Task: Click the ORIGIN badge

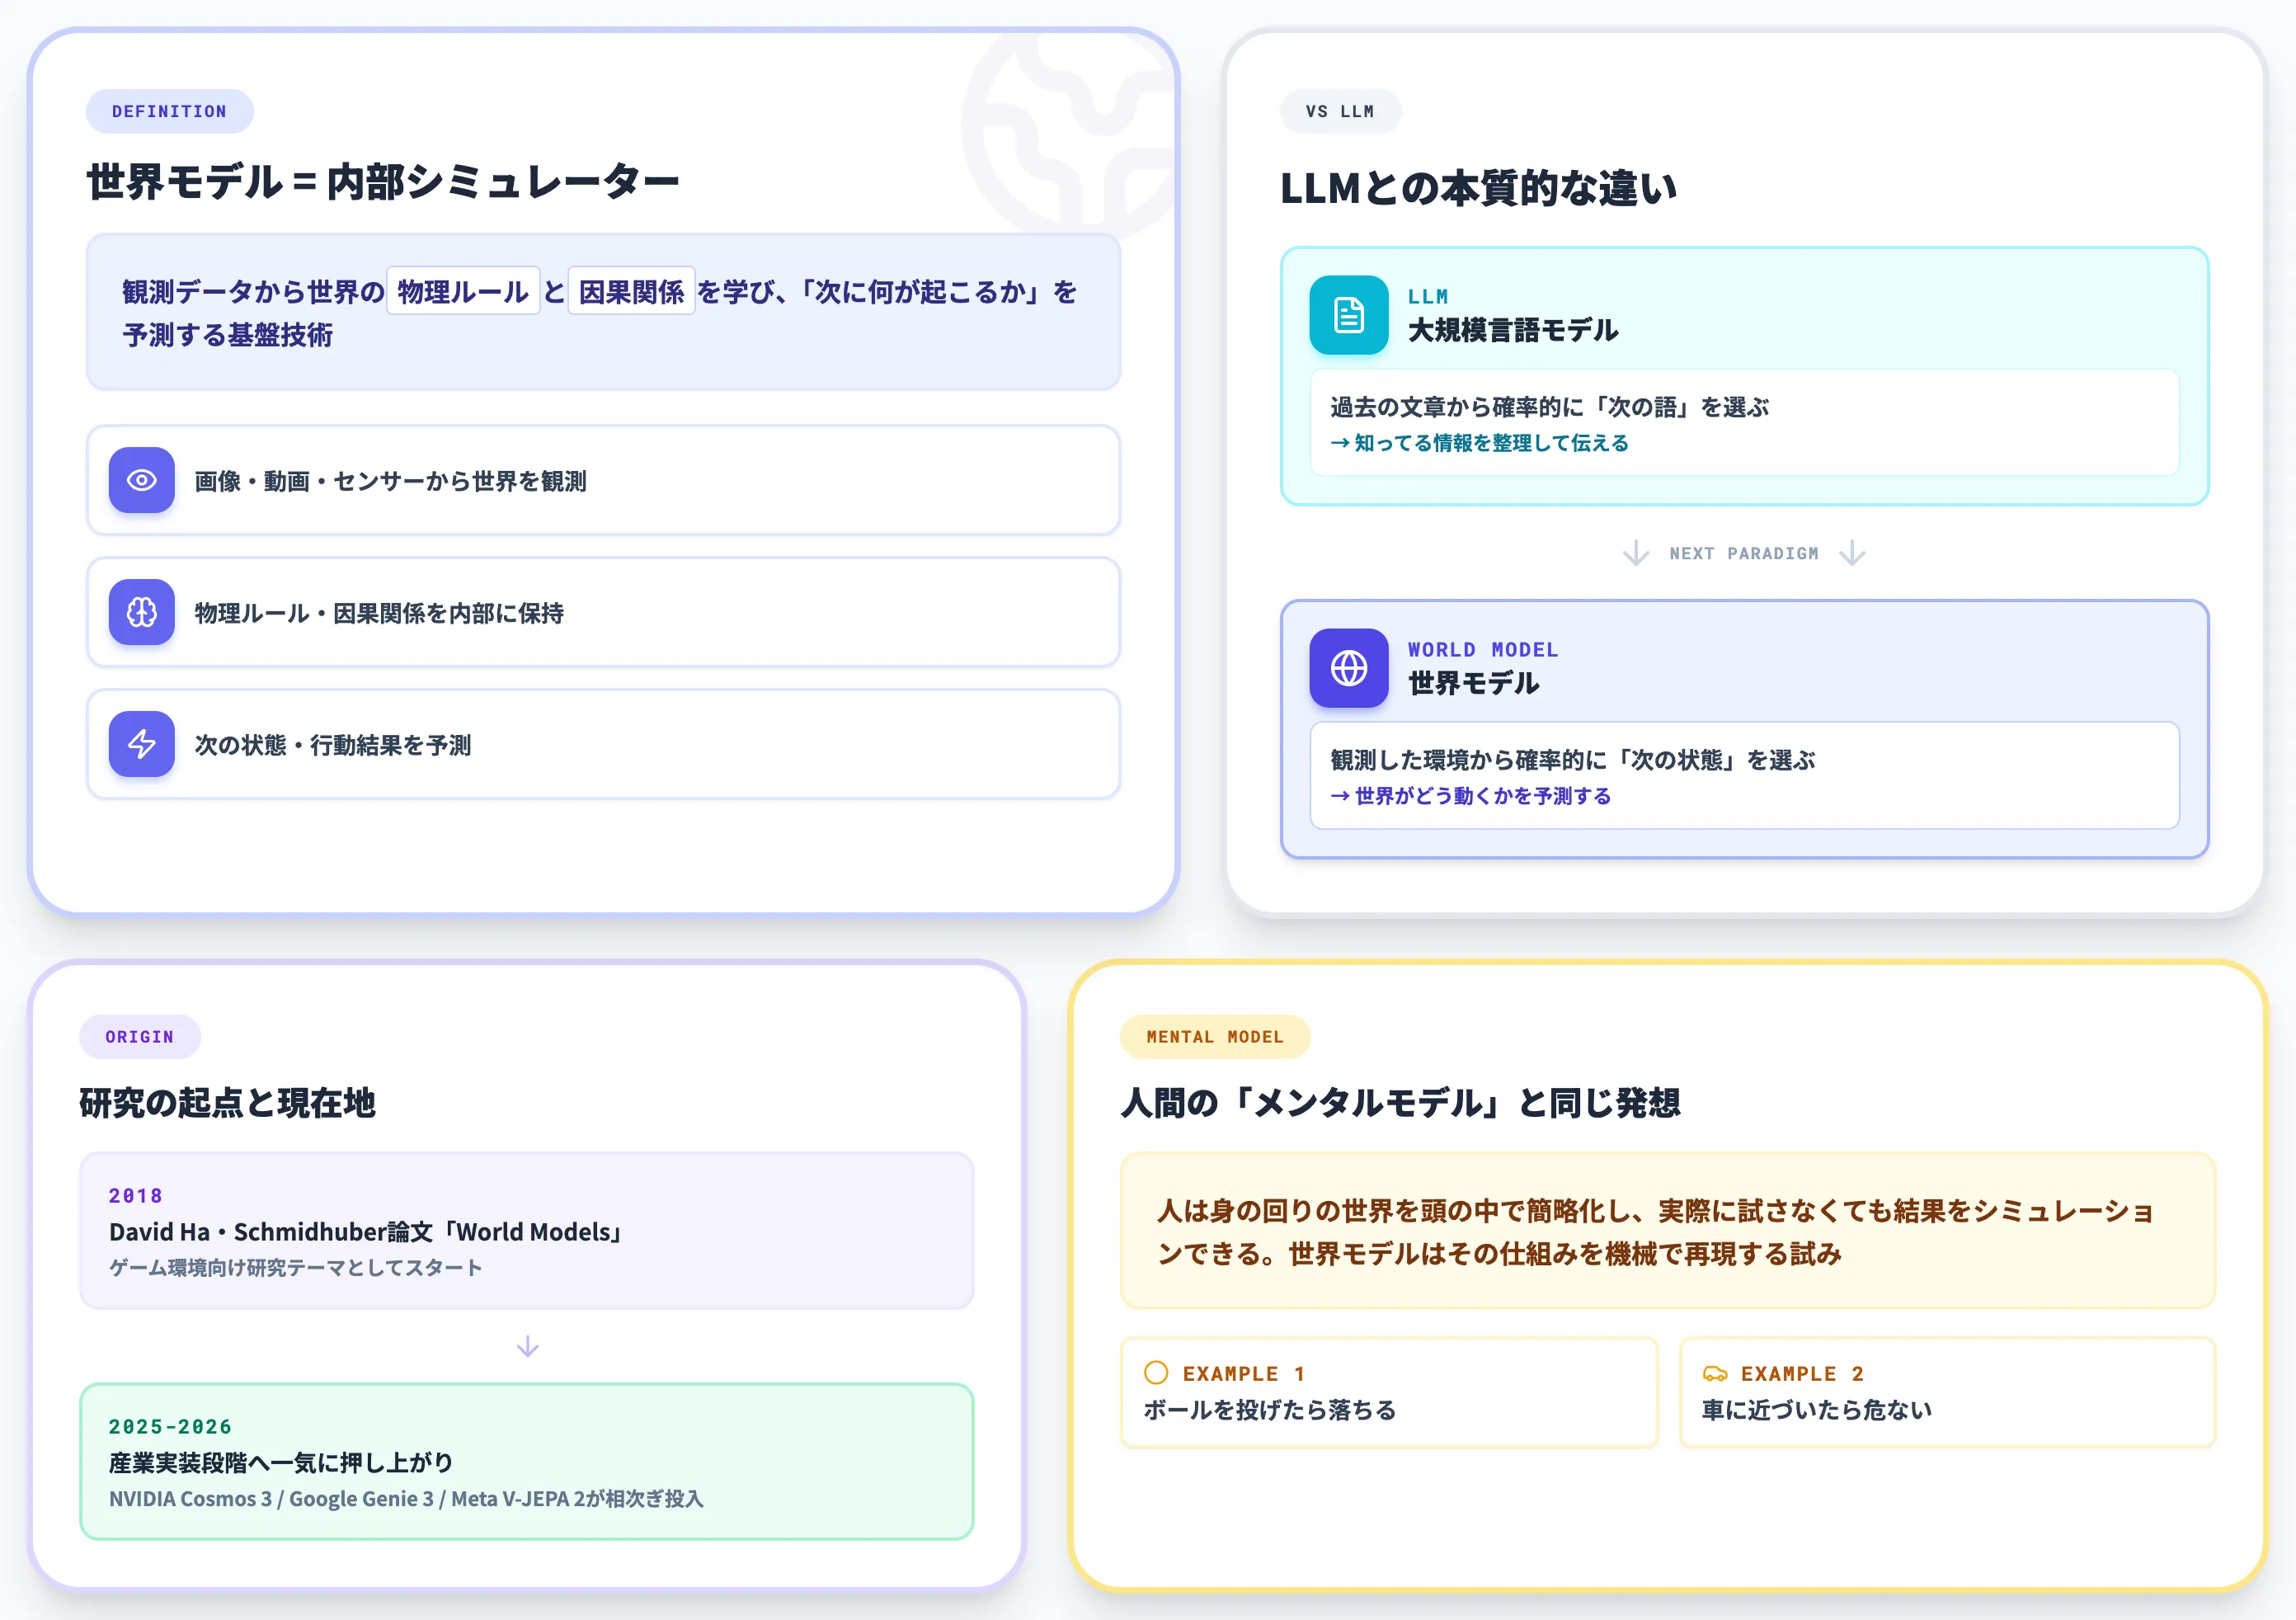Action: tap(140, 1037)
